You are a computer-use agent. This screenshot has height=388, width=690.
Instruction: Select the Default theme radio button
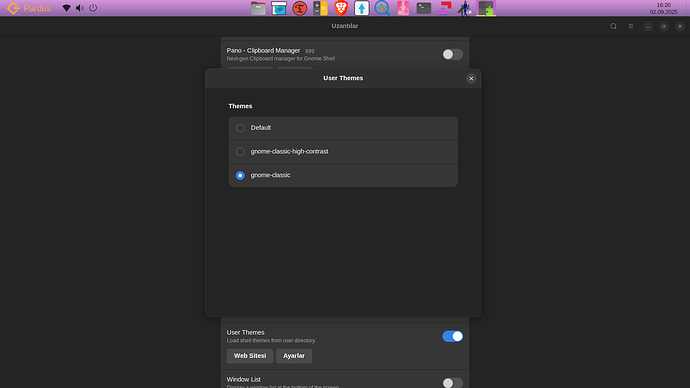point(240,128)
